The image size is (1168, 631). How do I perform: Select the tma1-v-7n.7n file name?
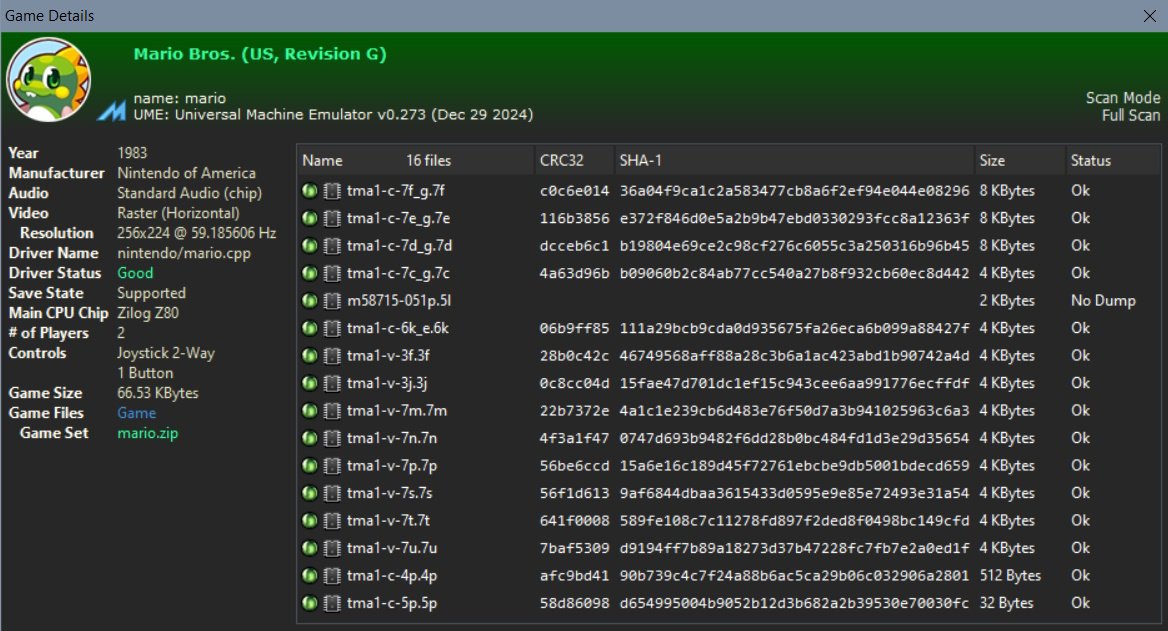pyautogui.click(x=392, y=439)
